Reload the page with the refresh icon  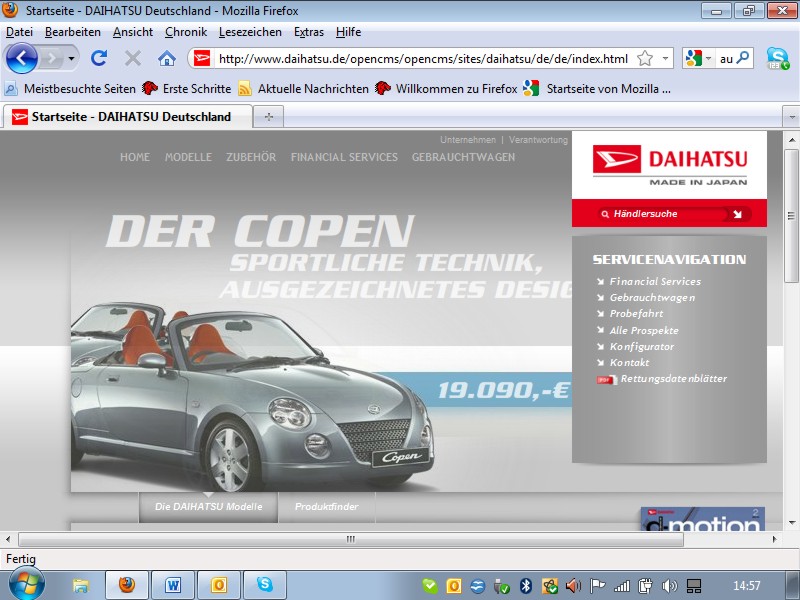point(99,59)
